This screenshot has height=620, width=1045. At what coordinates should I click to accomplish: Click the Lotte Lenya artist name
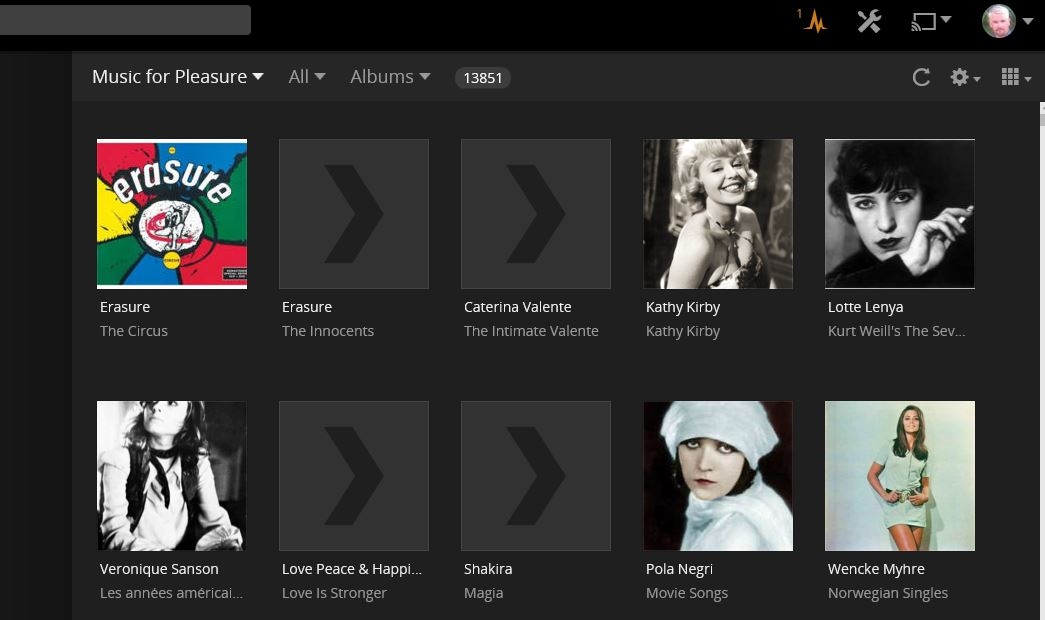(865, 307)
